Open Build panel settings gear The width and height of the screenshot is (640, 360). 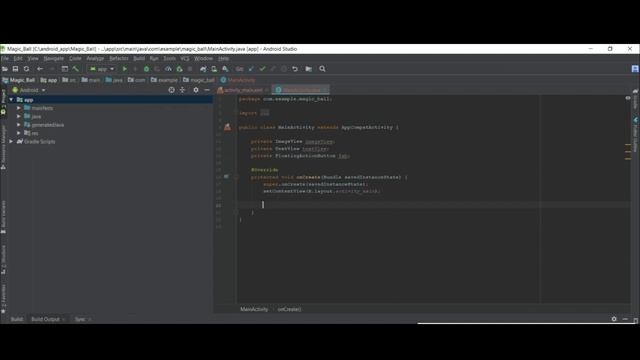click(x=614, y=319)
